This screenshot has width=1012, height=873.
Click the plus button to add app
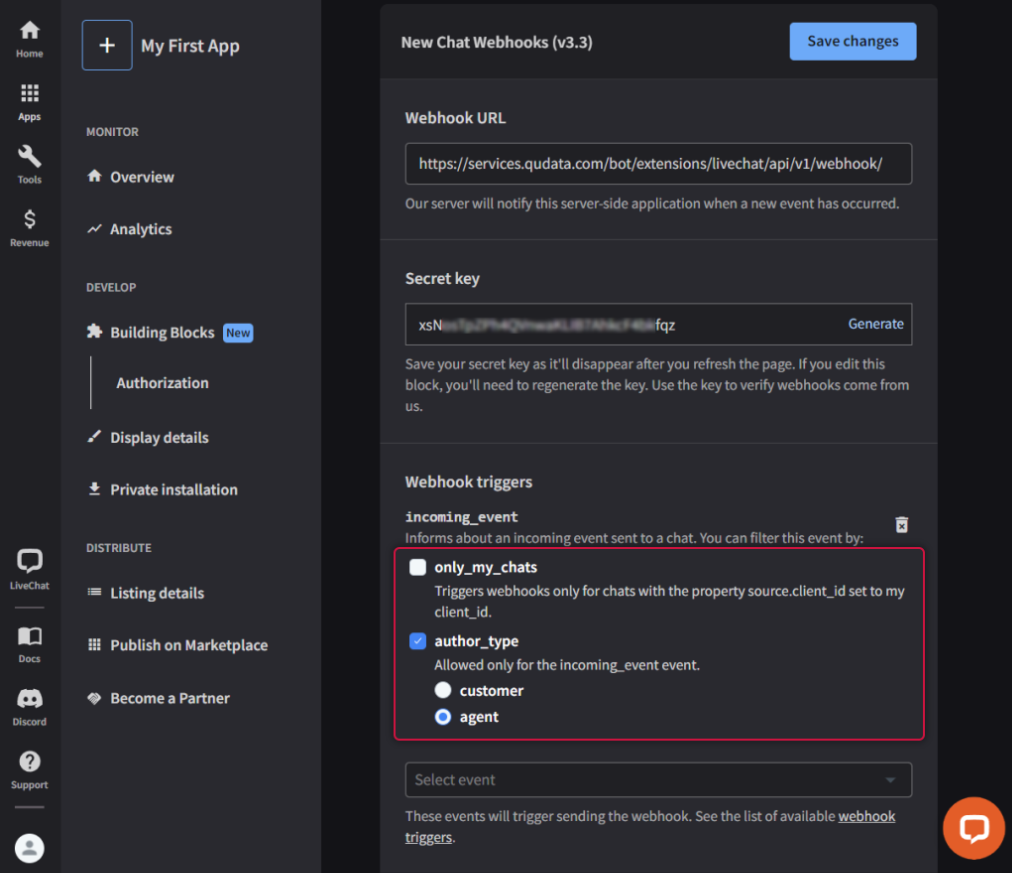click(x=107, y=46)
